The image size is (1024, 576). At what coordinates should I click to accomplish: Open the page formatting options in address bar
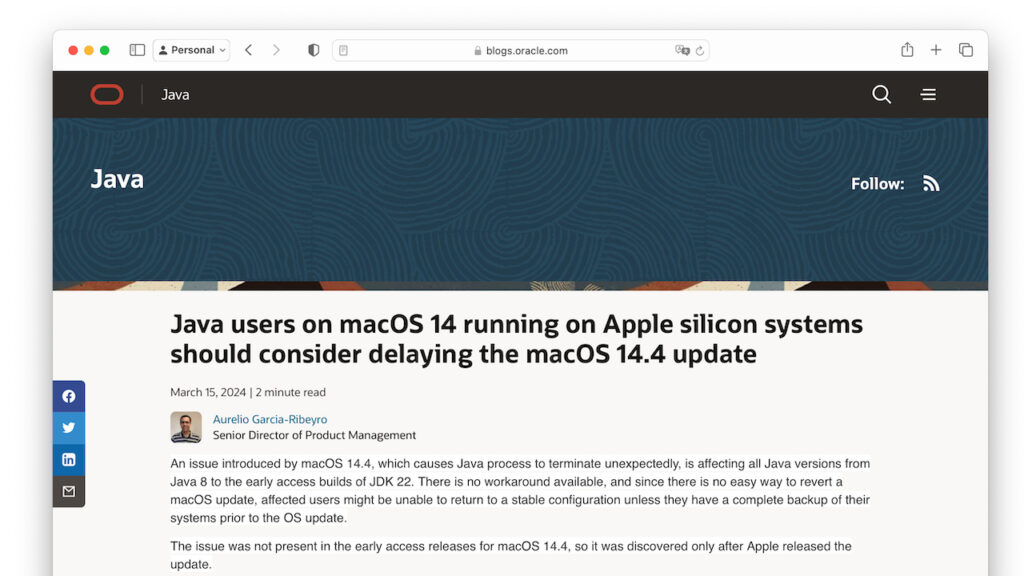pos(341,49)
